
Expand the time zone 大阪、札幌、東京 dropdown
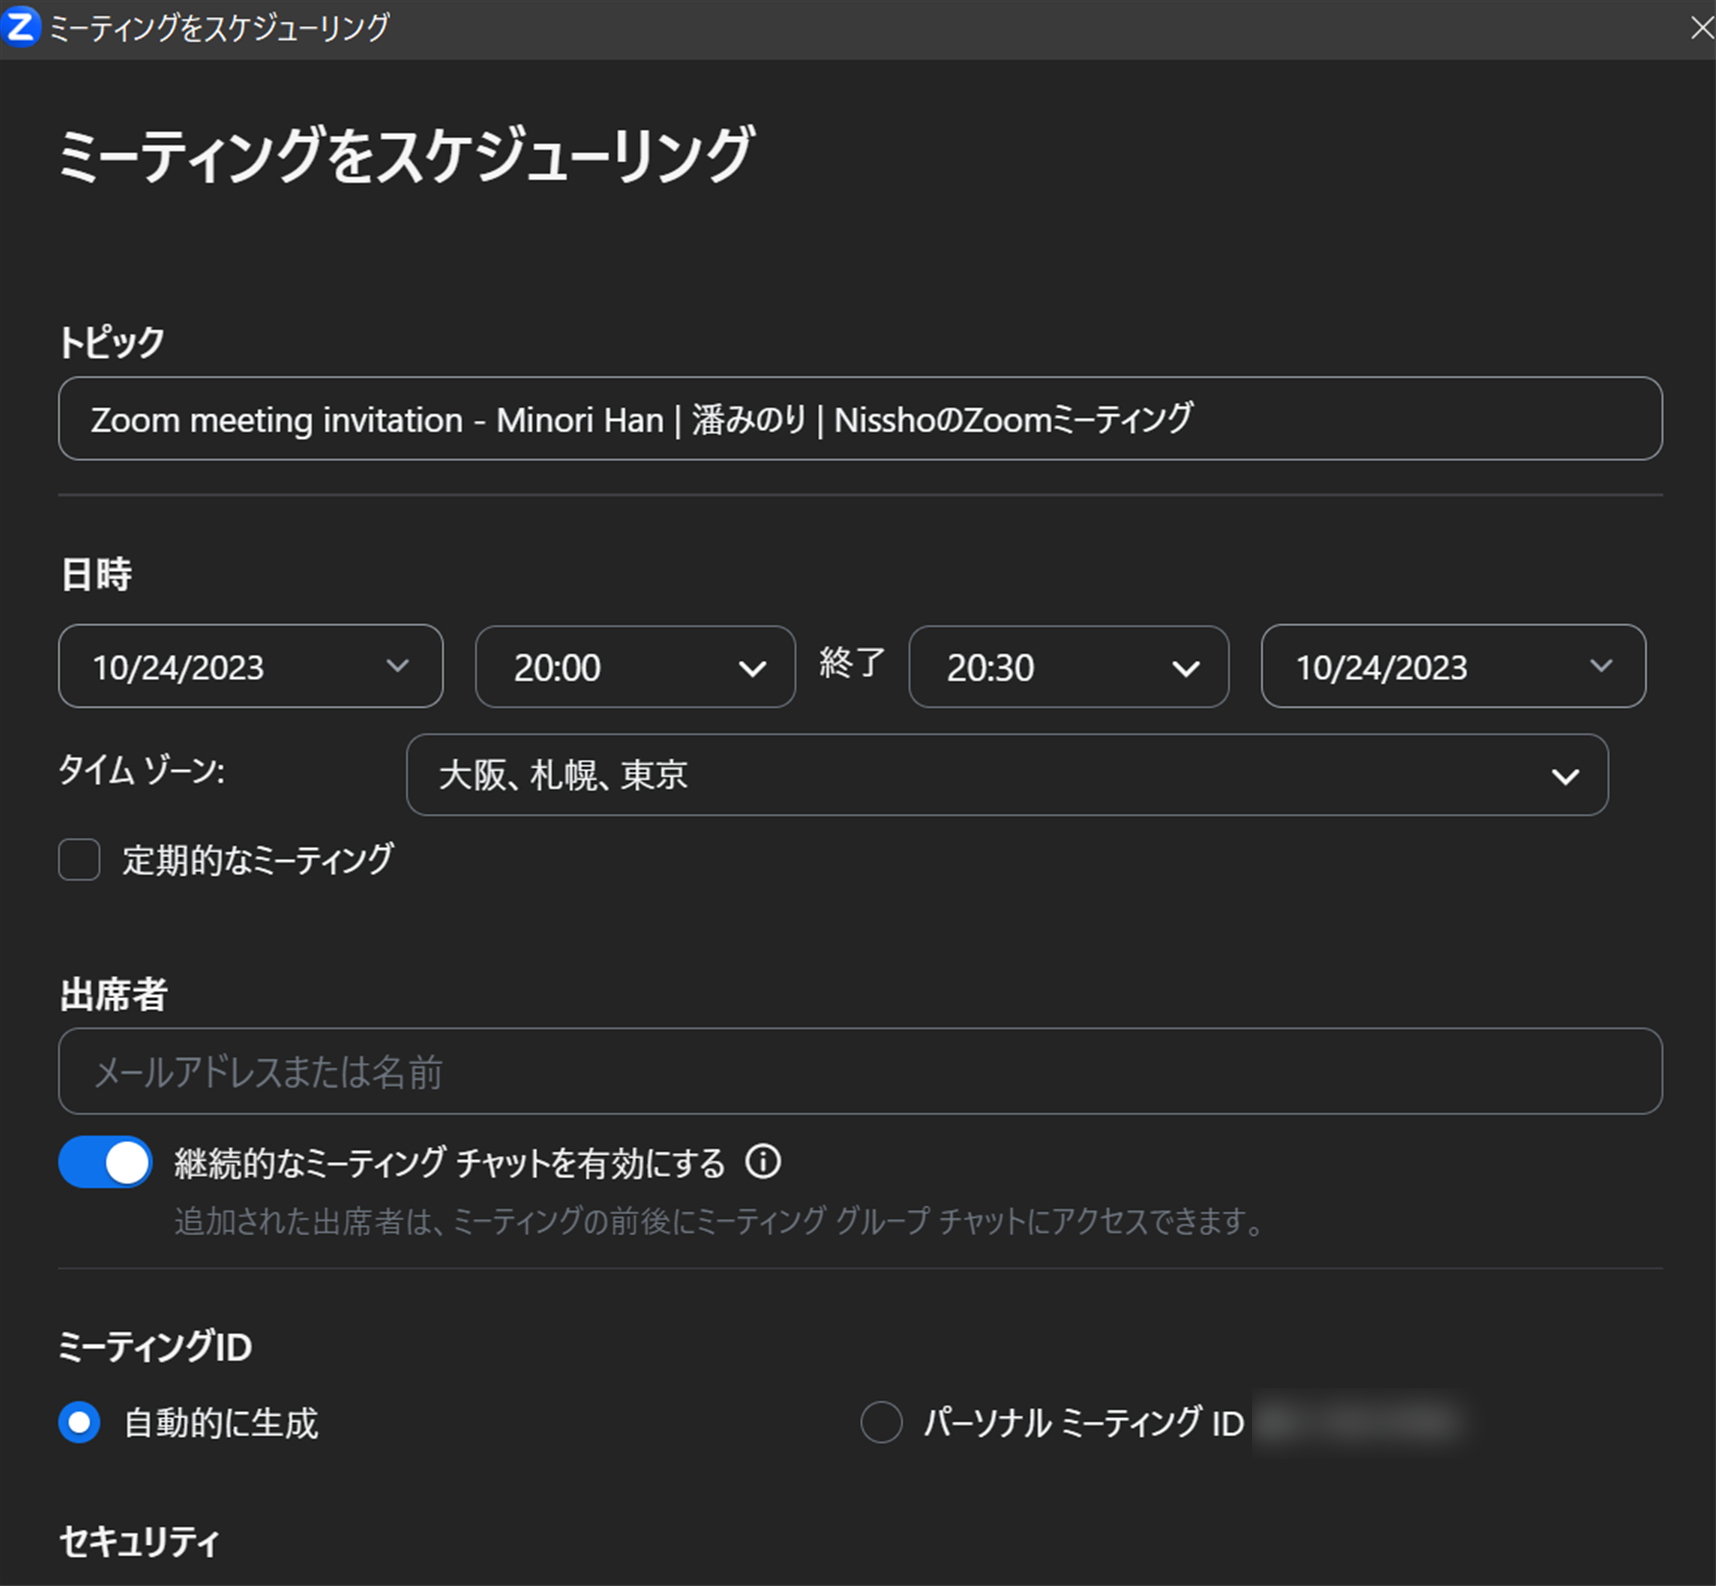click(x=1007, y=775)
